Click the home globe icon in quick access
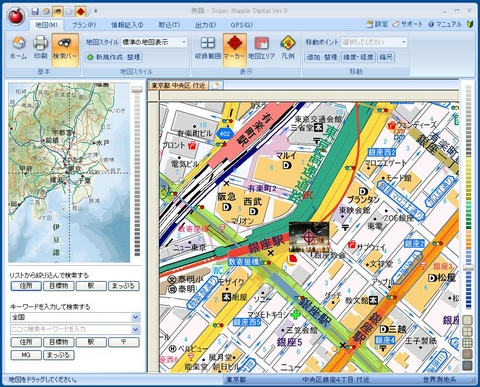This screenshot has height=387, width=480. pyautogui.click(x=46, y=12)
